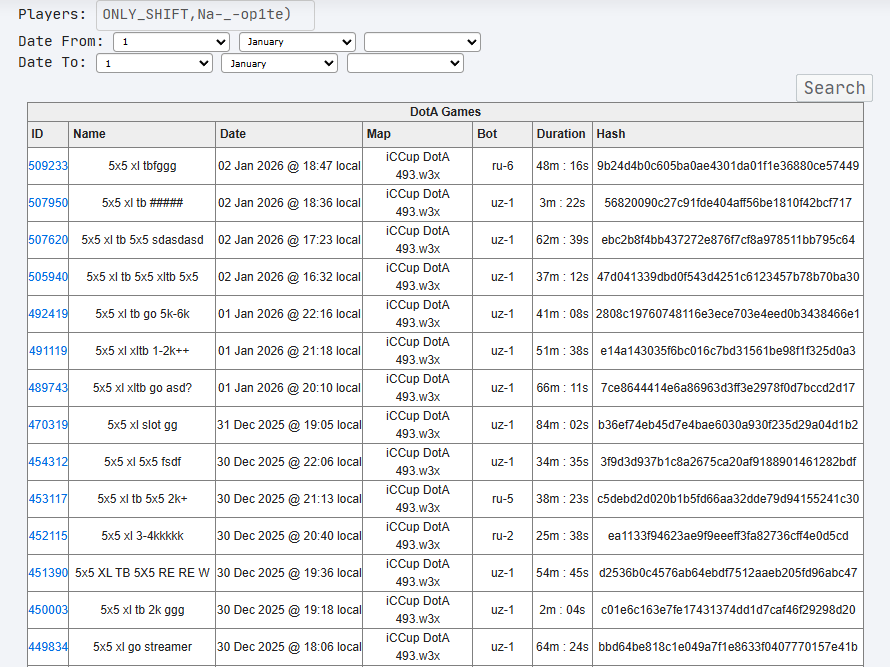Click the Date column header
Viewport: 890px width, 667px height.
[x=289, y=134]
